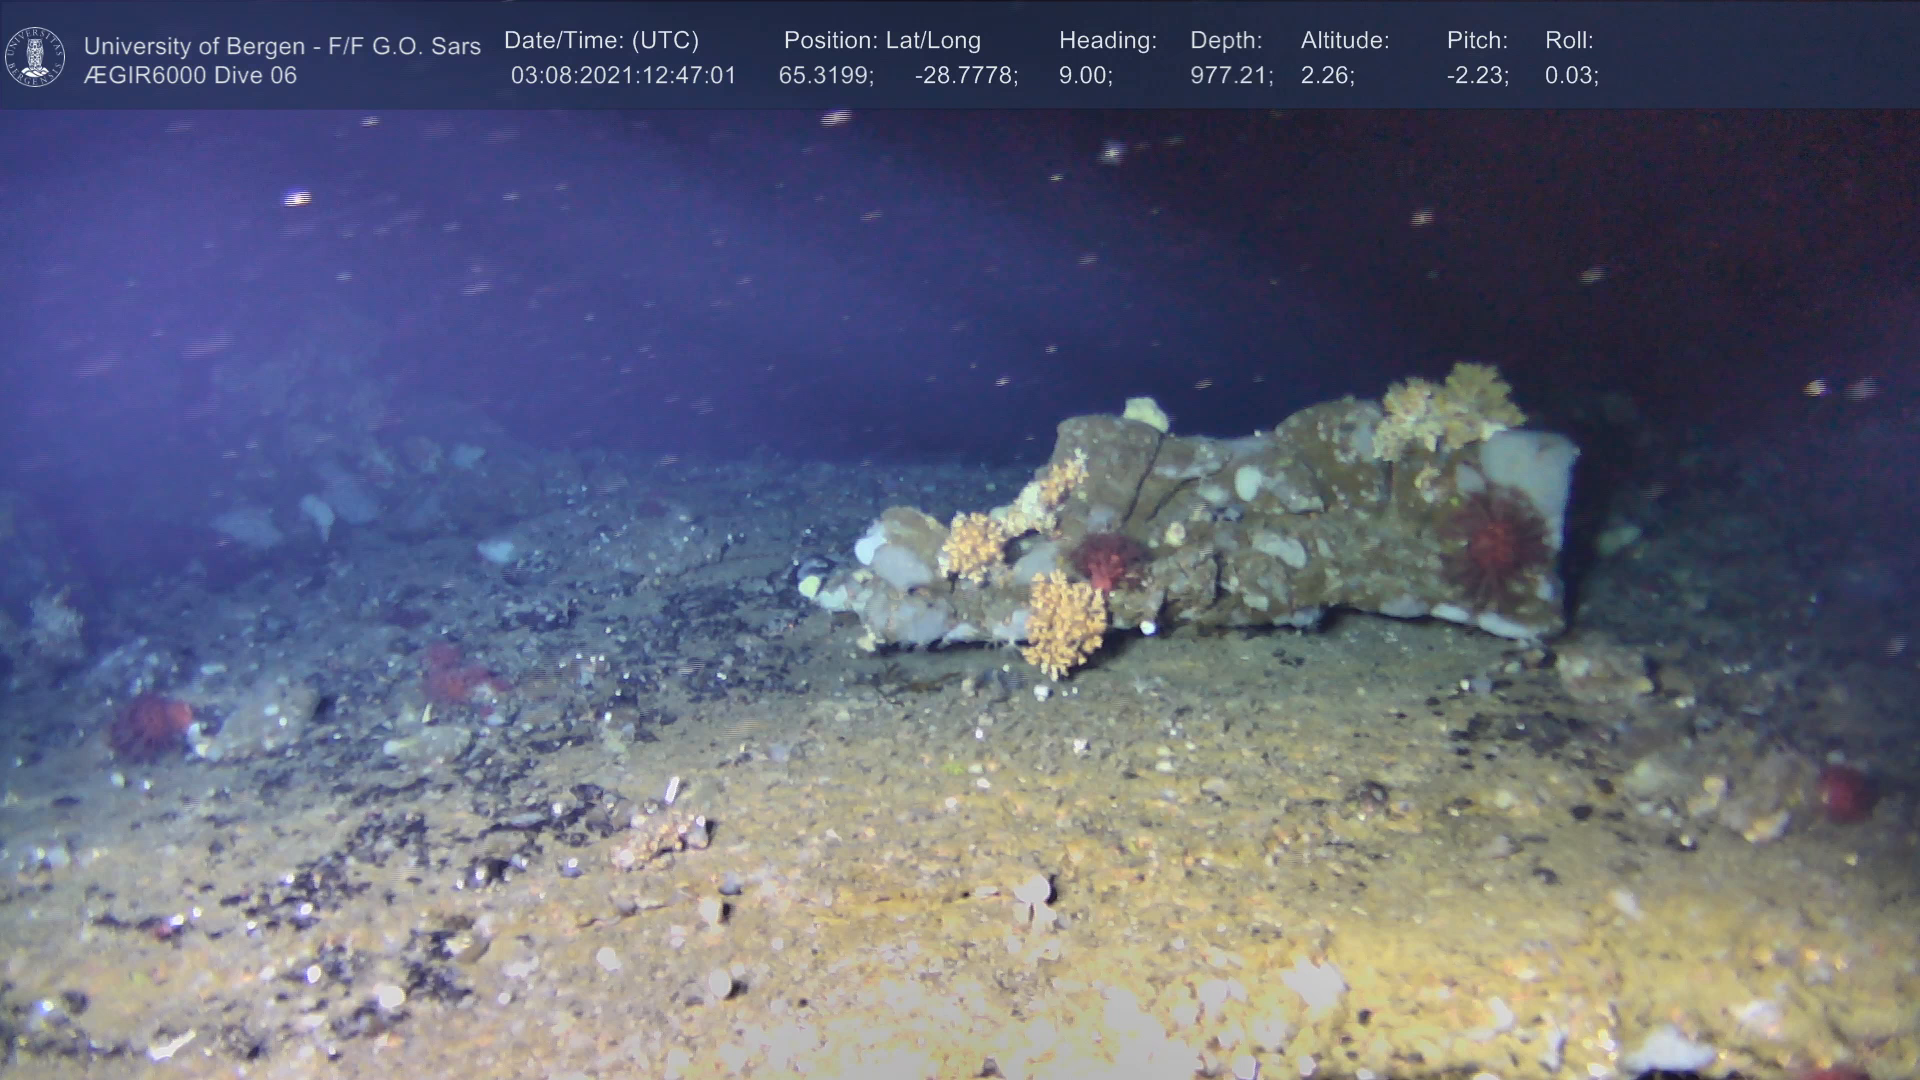Click the Roll: label
The height and width of the screenshot is (1080, 1920).
(x=1569, y=41)
